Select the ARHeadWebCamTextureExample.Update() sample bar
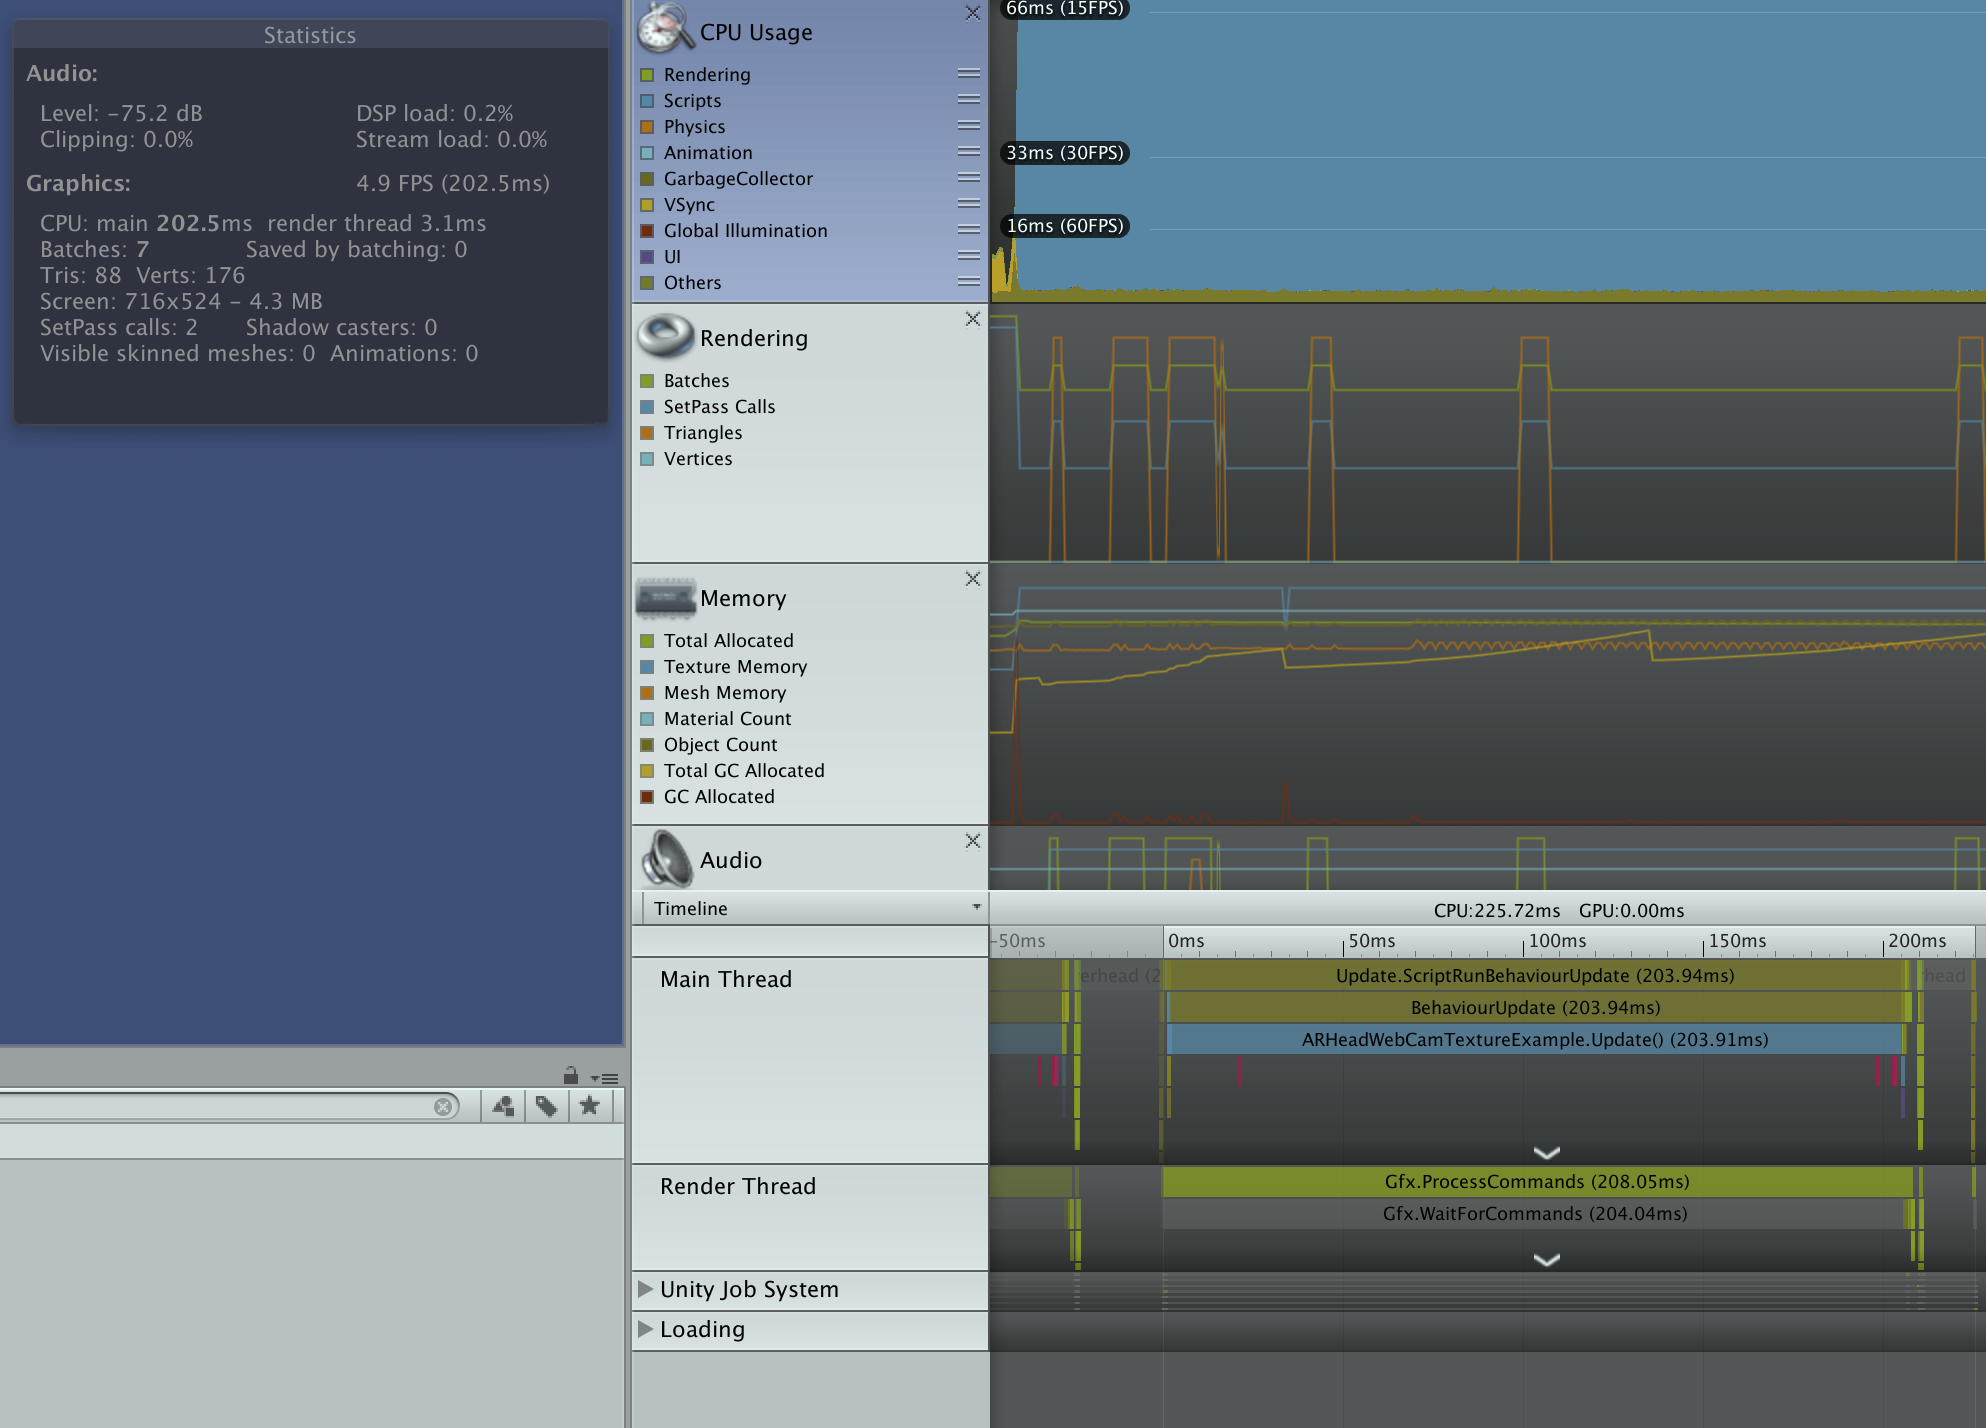 [x=1534, y=1040]
